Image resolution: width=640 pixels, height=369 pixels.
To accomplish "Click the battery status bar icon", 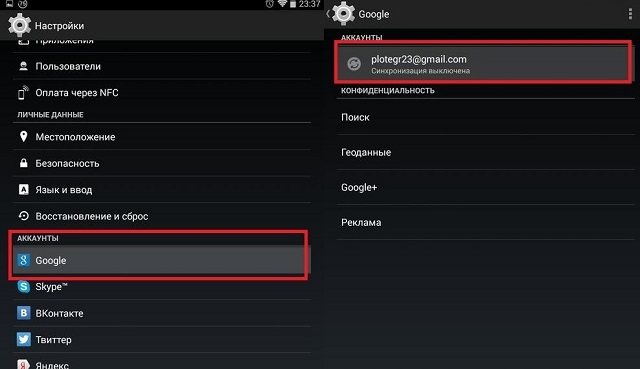I will [293, 4].
